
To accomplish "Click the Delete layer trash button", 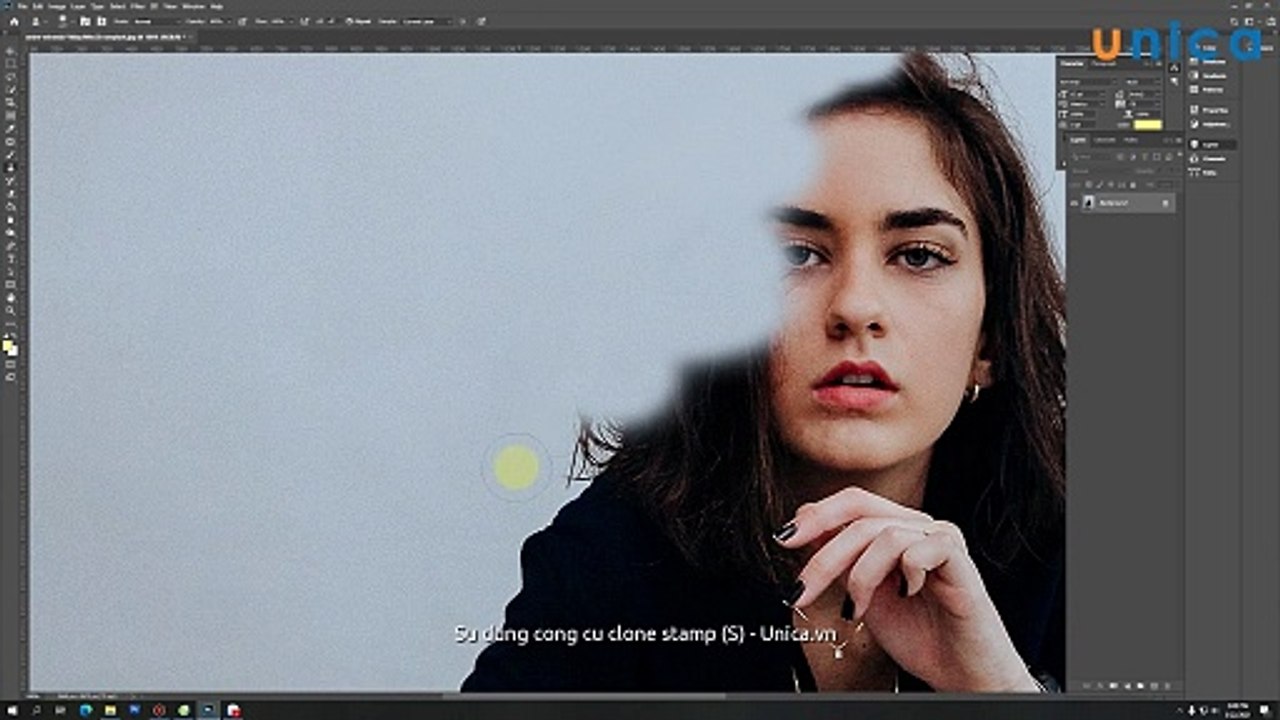I will coord(1168,686).
